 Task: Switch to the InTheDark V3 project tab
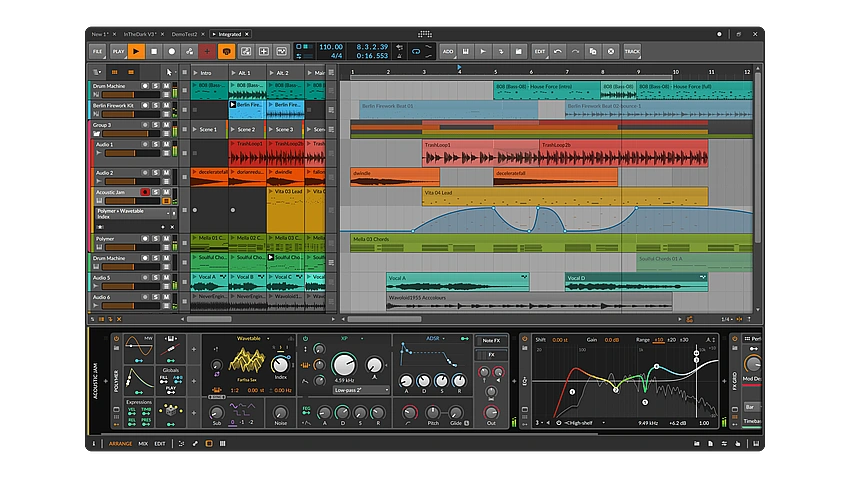point(140,34)
